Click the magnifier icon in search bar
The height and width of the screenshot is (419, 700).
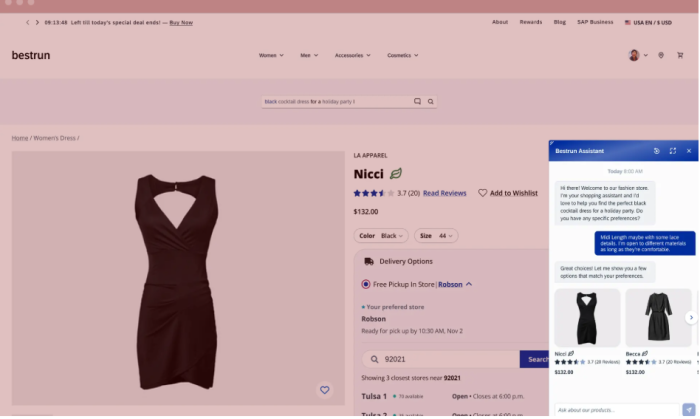[x=430, y=101]
